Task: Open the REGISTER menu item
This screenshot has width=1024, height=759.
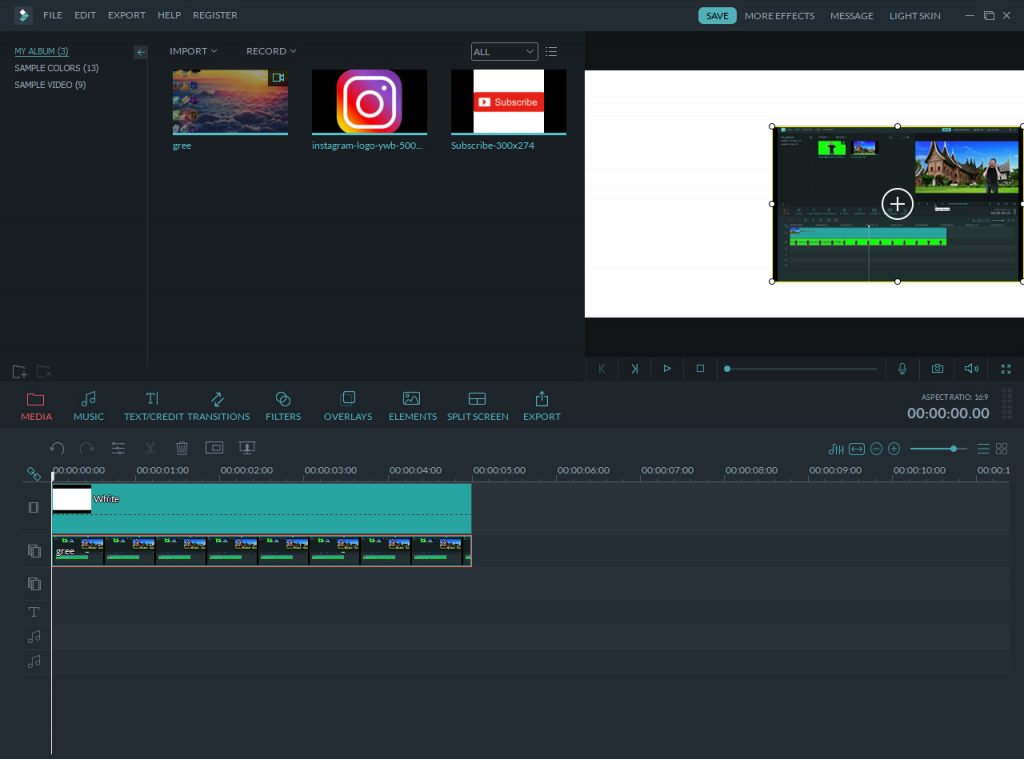Action: click(x=215, y=15)
